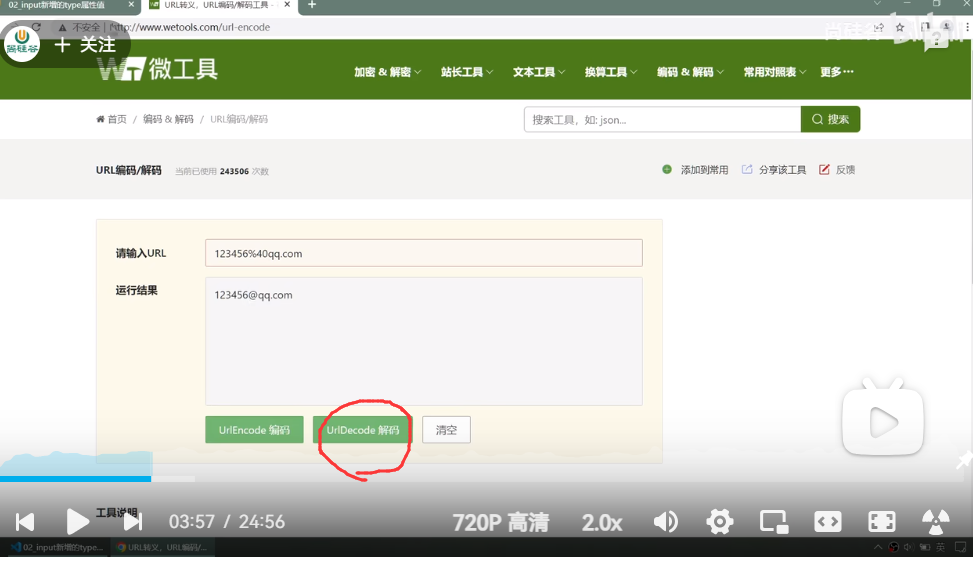Click 不安全 site security warning
Viewport: 973px width, 561px height.
point(79,27)
